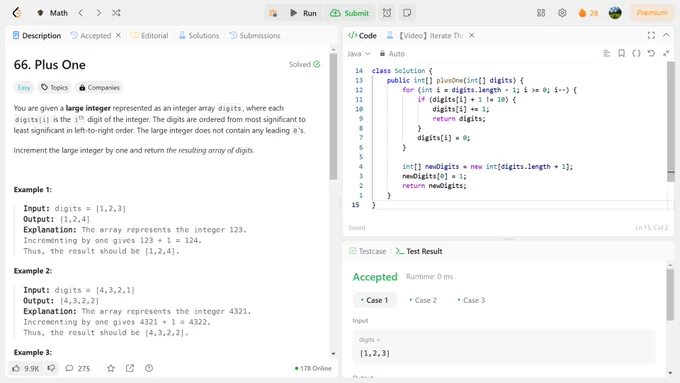Screen dimensions: 680x383
Task: Open the notes icon in top toolbar
Action: 407,13
